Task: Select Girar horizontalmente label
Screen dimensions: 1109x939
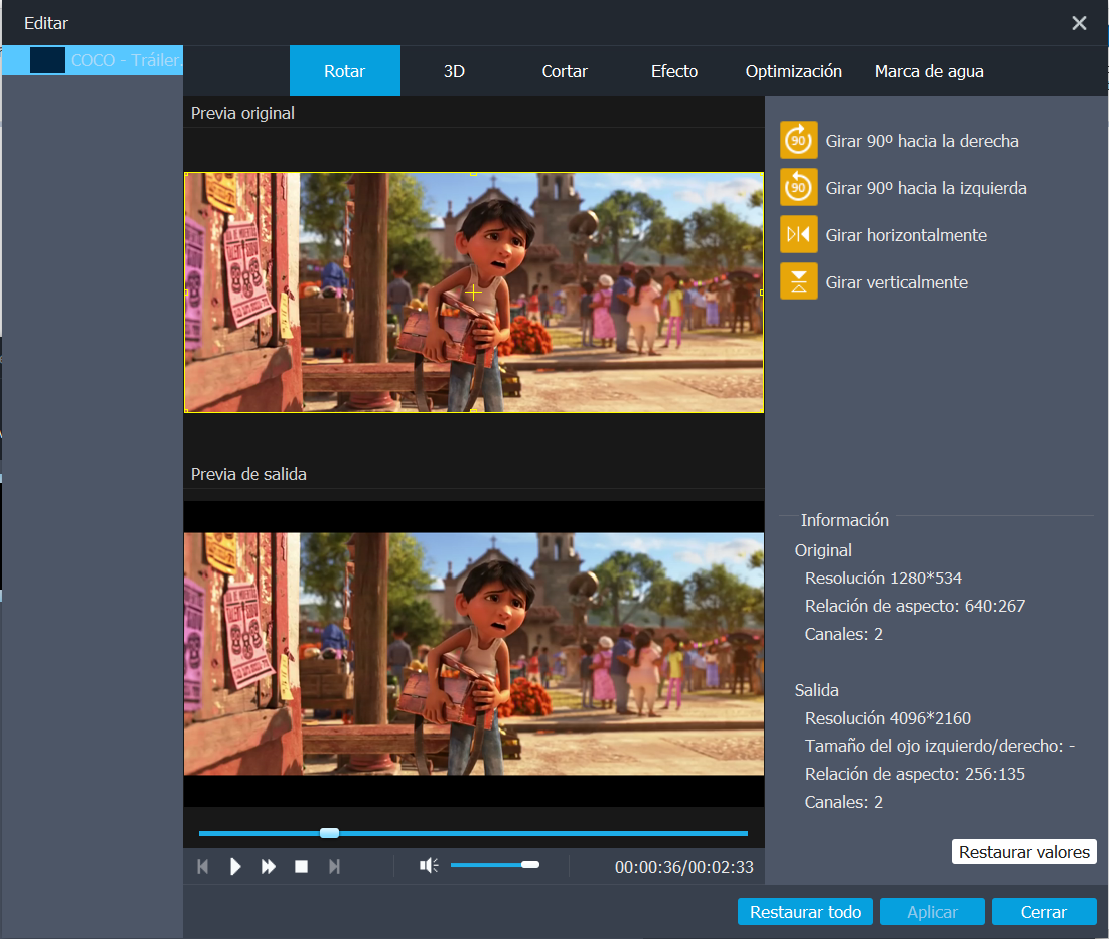Action: tap(906, 235)
